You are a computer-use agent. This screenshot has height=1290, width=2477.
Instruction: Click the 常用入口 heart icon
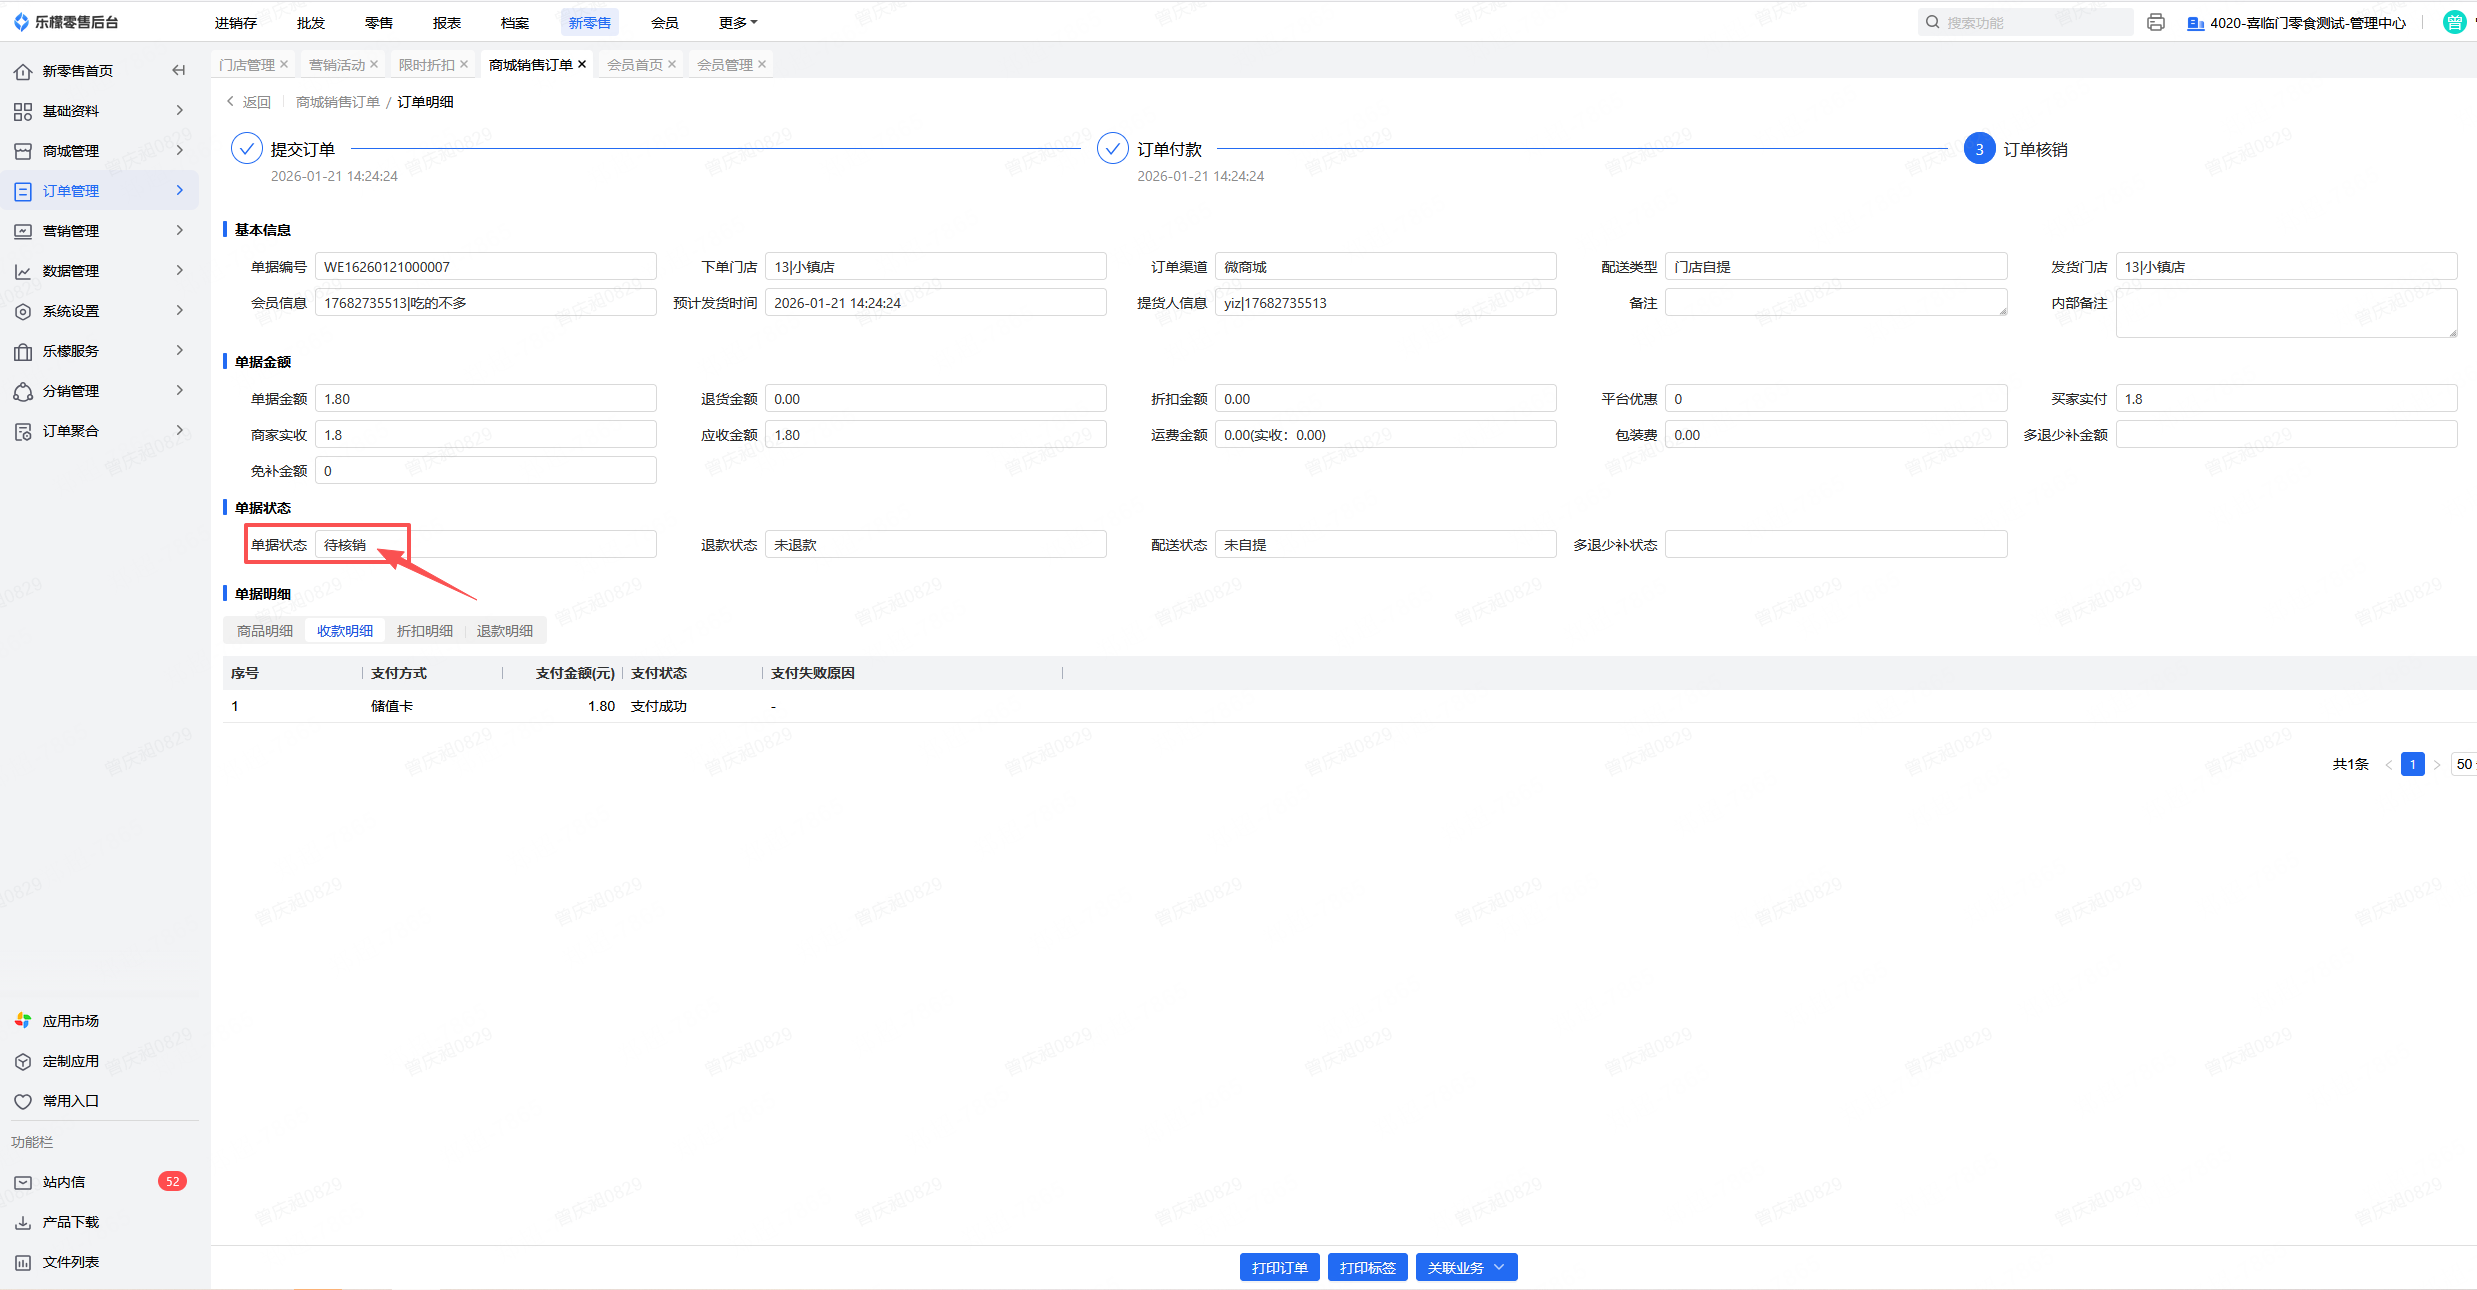click(x=23, y=1101)
